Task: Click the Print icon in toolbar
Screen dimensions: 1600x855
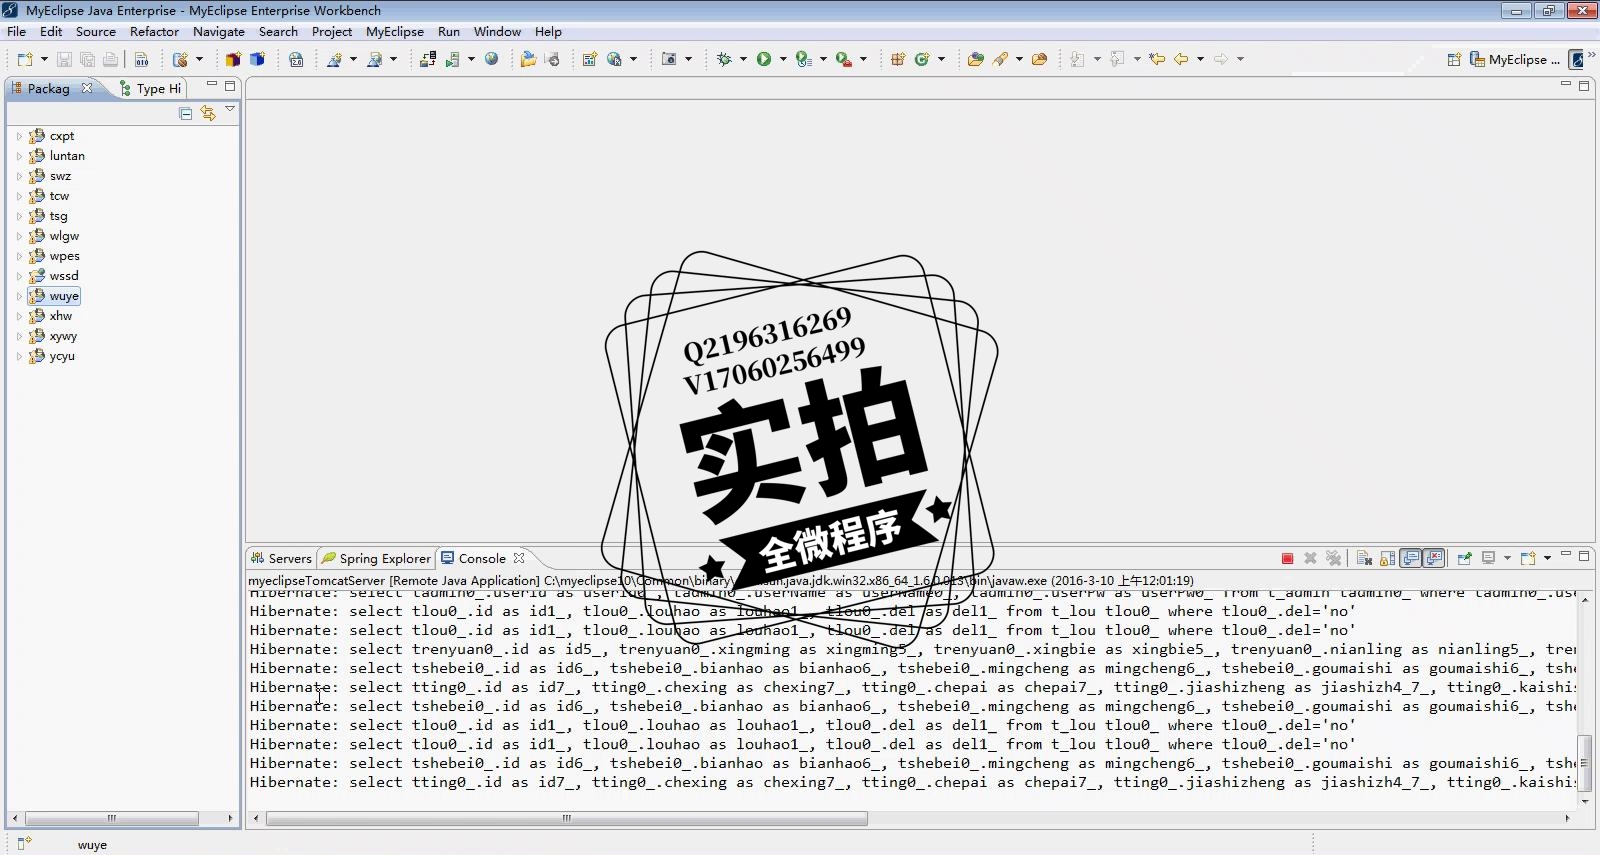Action: coord(110,59)
